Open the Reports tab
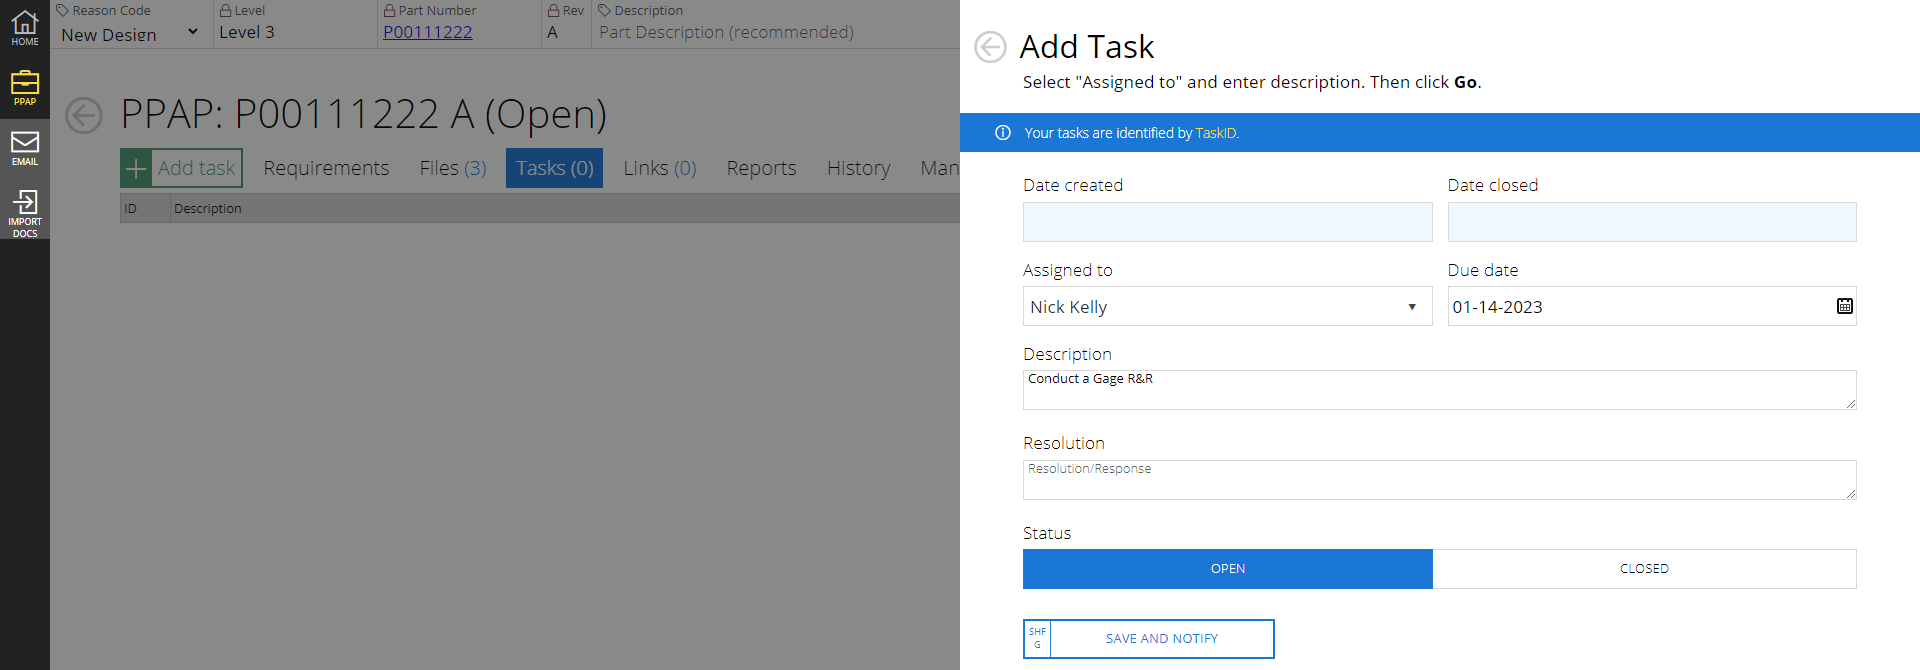Image resolution: width=1920 pixels, height=670 pixels. click(x=761, y=168)
